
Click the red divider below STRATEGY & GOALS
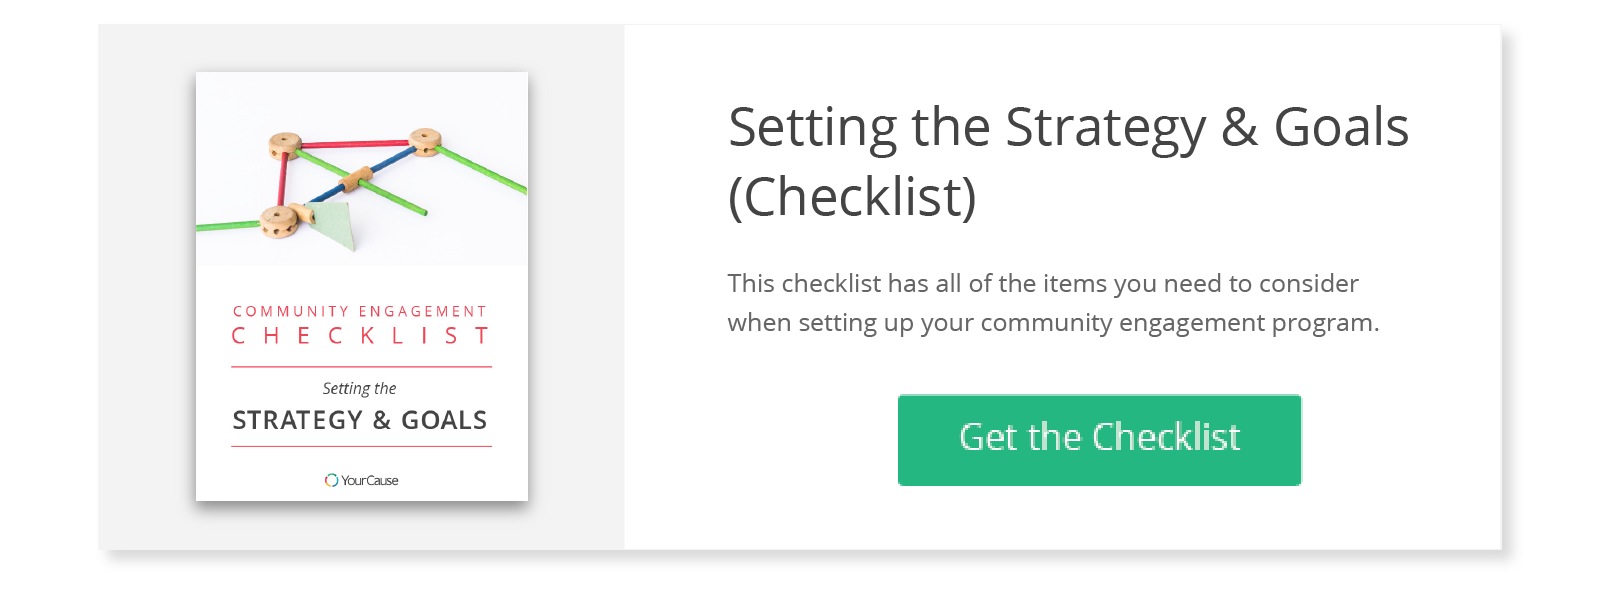tap(361, 446)
